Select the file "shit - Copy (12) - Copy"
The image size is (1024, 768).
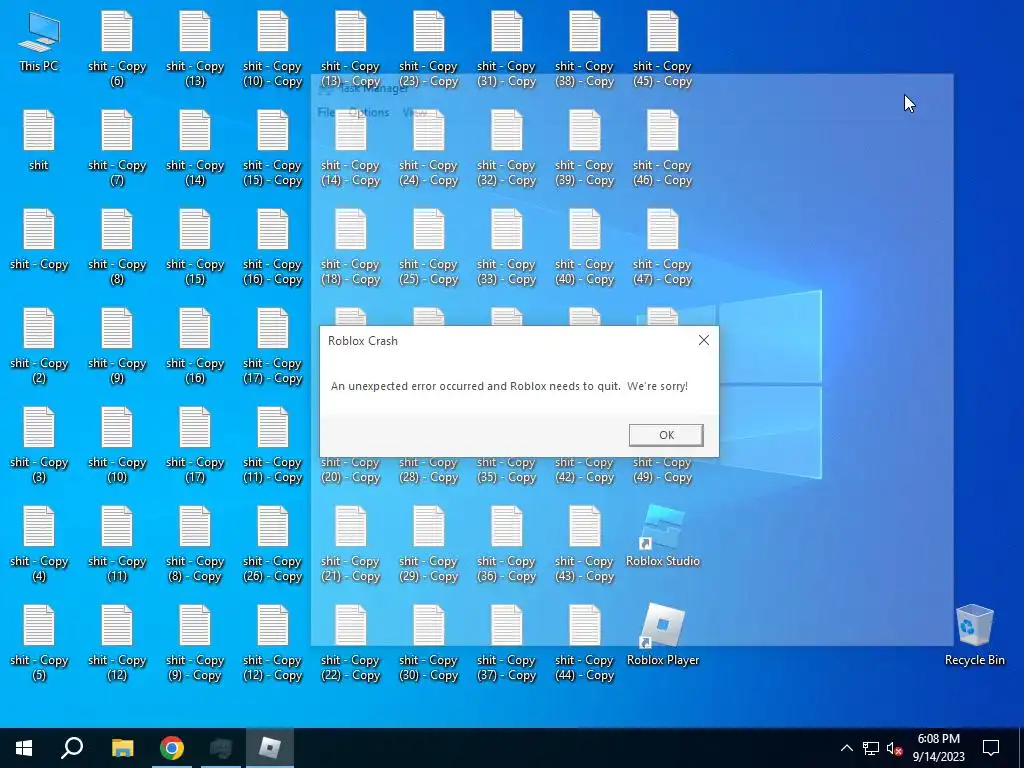[x=272, y=643]
